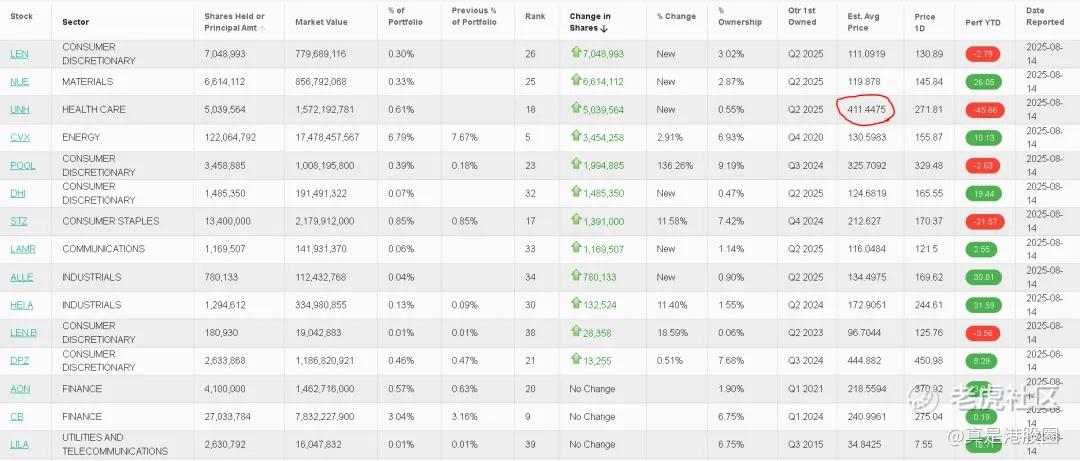Click the up arrow next to 1,994,885
The width and height of the screenshot is (1080, 461).
click(x=576, y=164)
